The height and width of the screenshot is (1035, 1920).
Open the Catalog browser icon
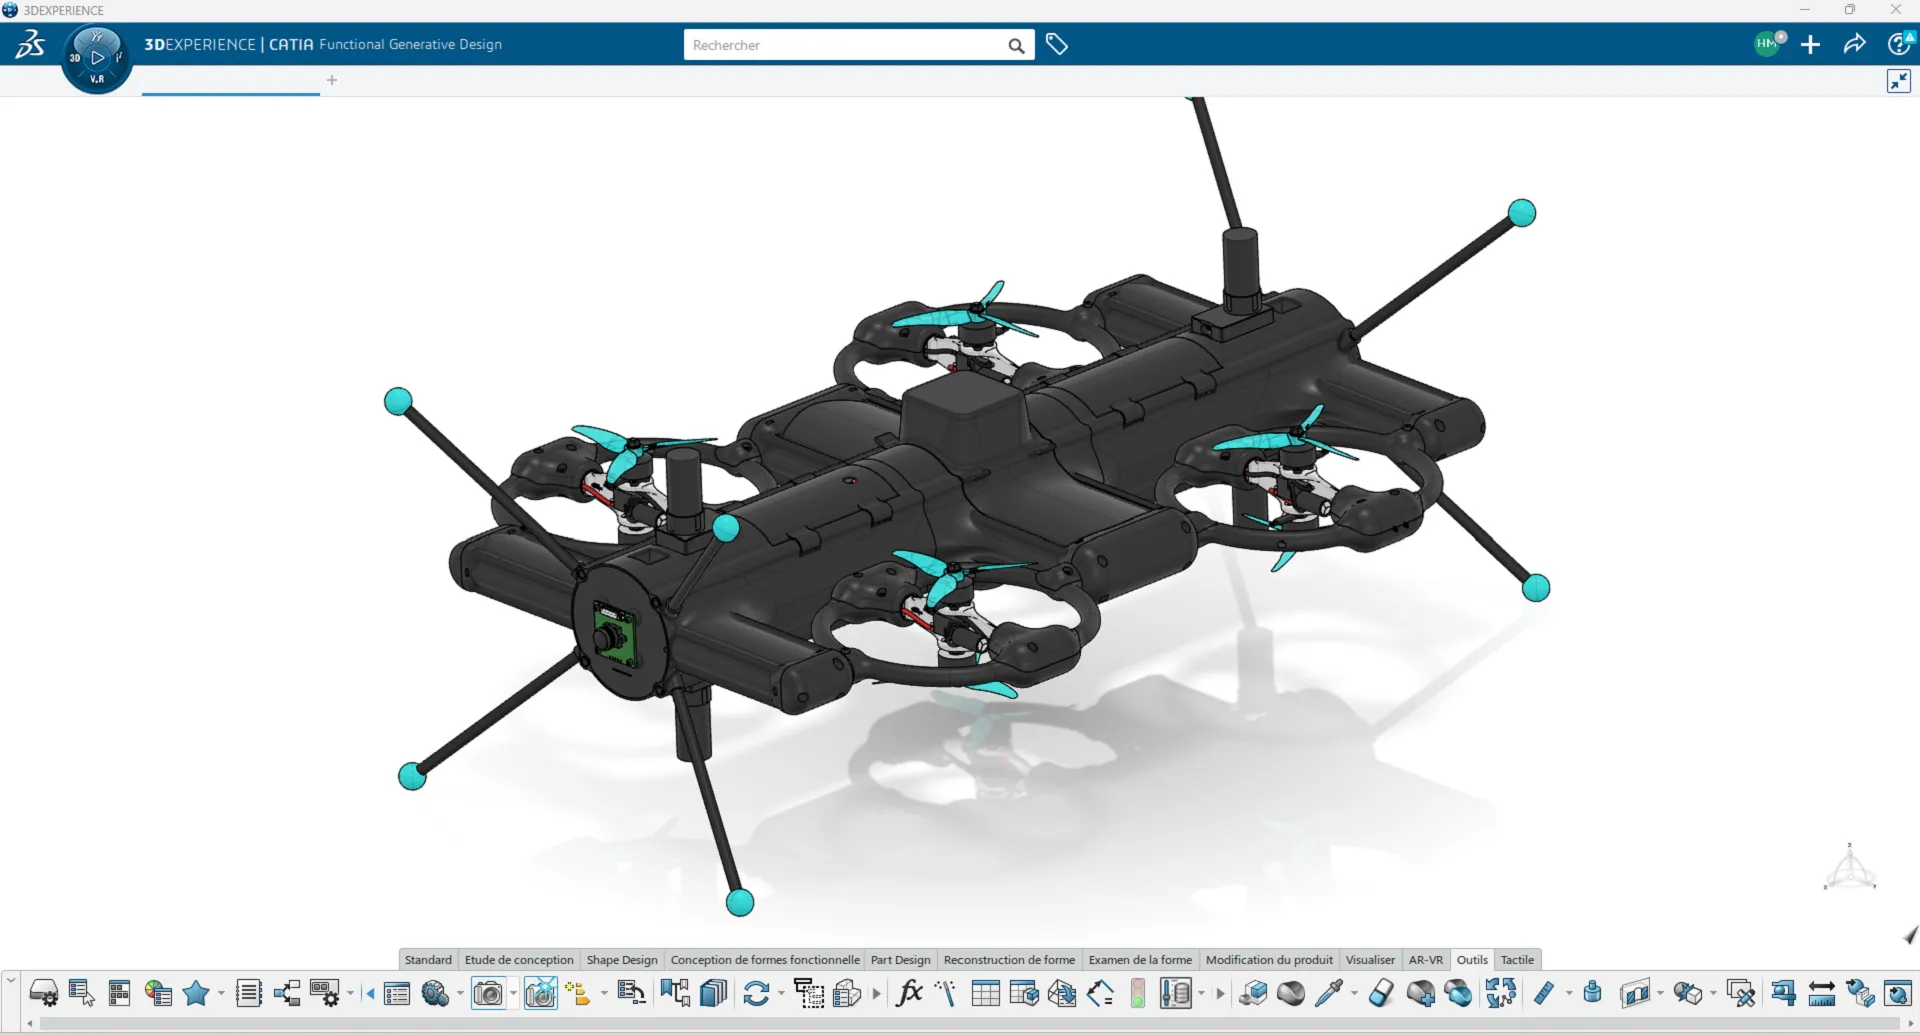click(x=712, y=992)
